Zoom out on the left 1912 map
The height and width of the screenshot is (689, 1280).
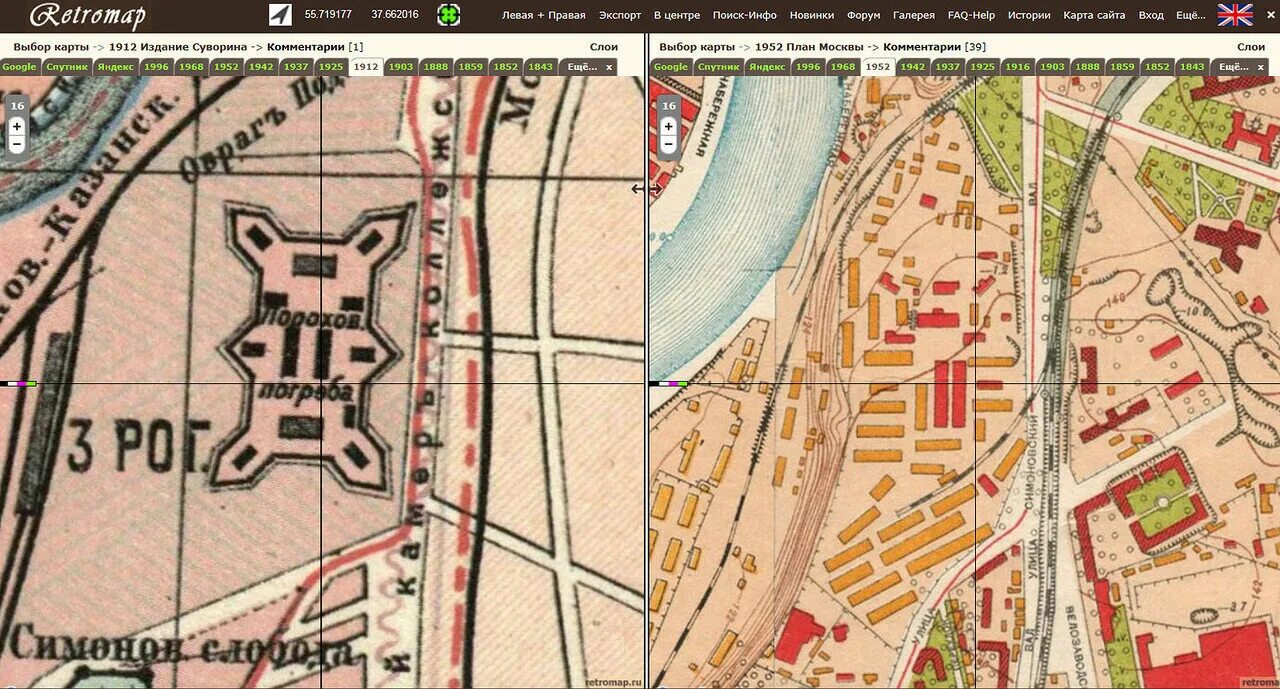[17, 145]
